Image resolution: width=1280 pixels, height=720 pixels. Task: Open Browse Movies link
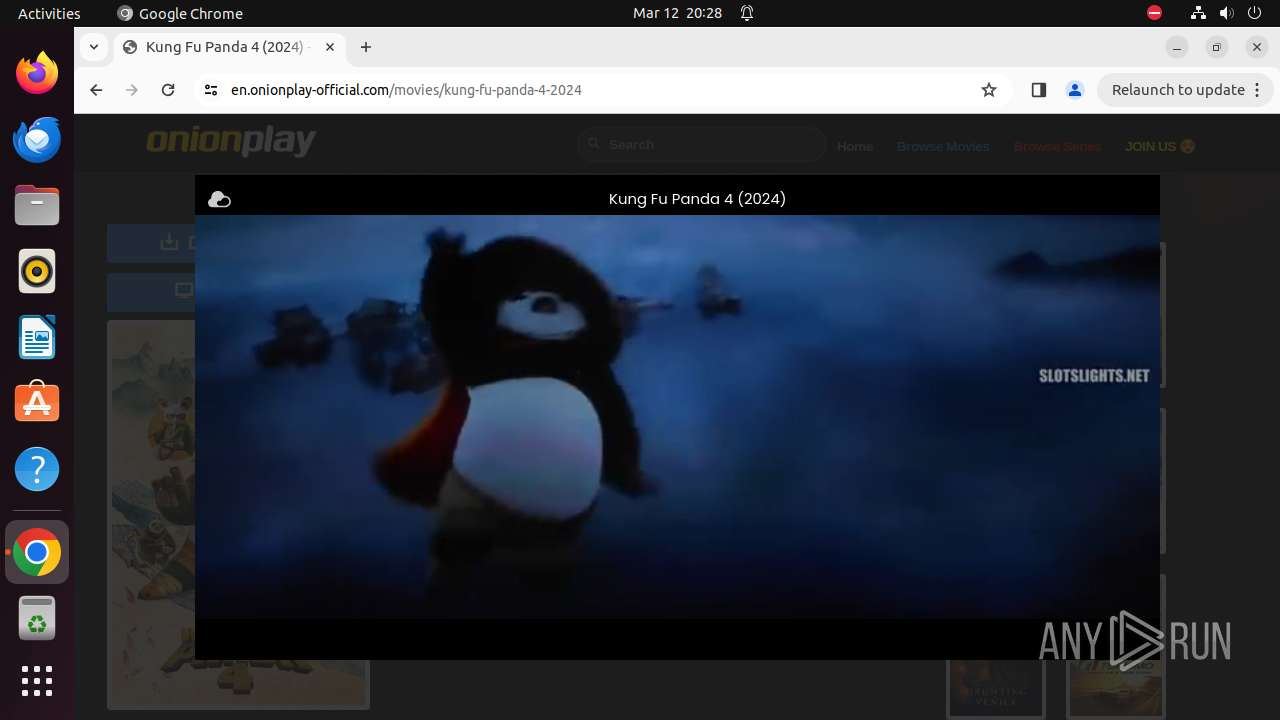943,146
